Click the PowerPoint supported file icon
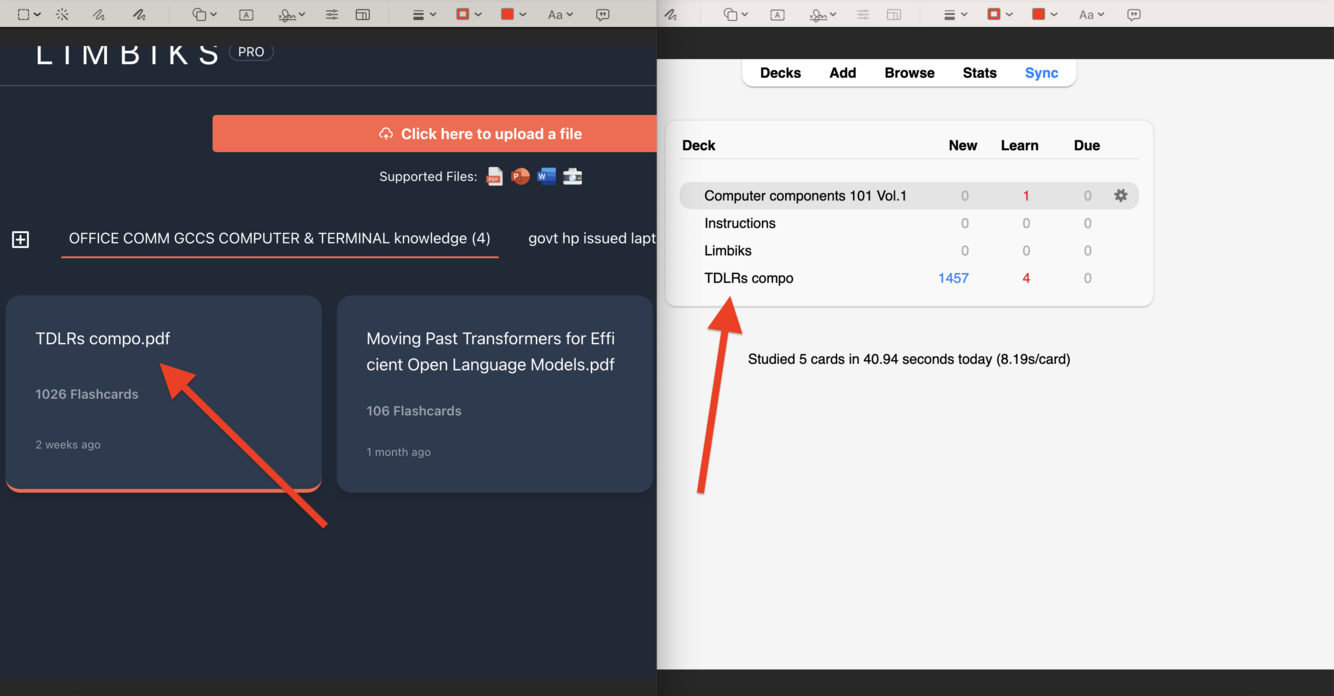The height and width of the screenshot is (696, 1334). coord(520,177)
